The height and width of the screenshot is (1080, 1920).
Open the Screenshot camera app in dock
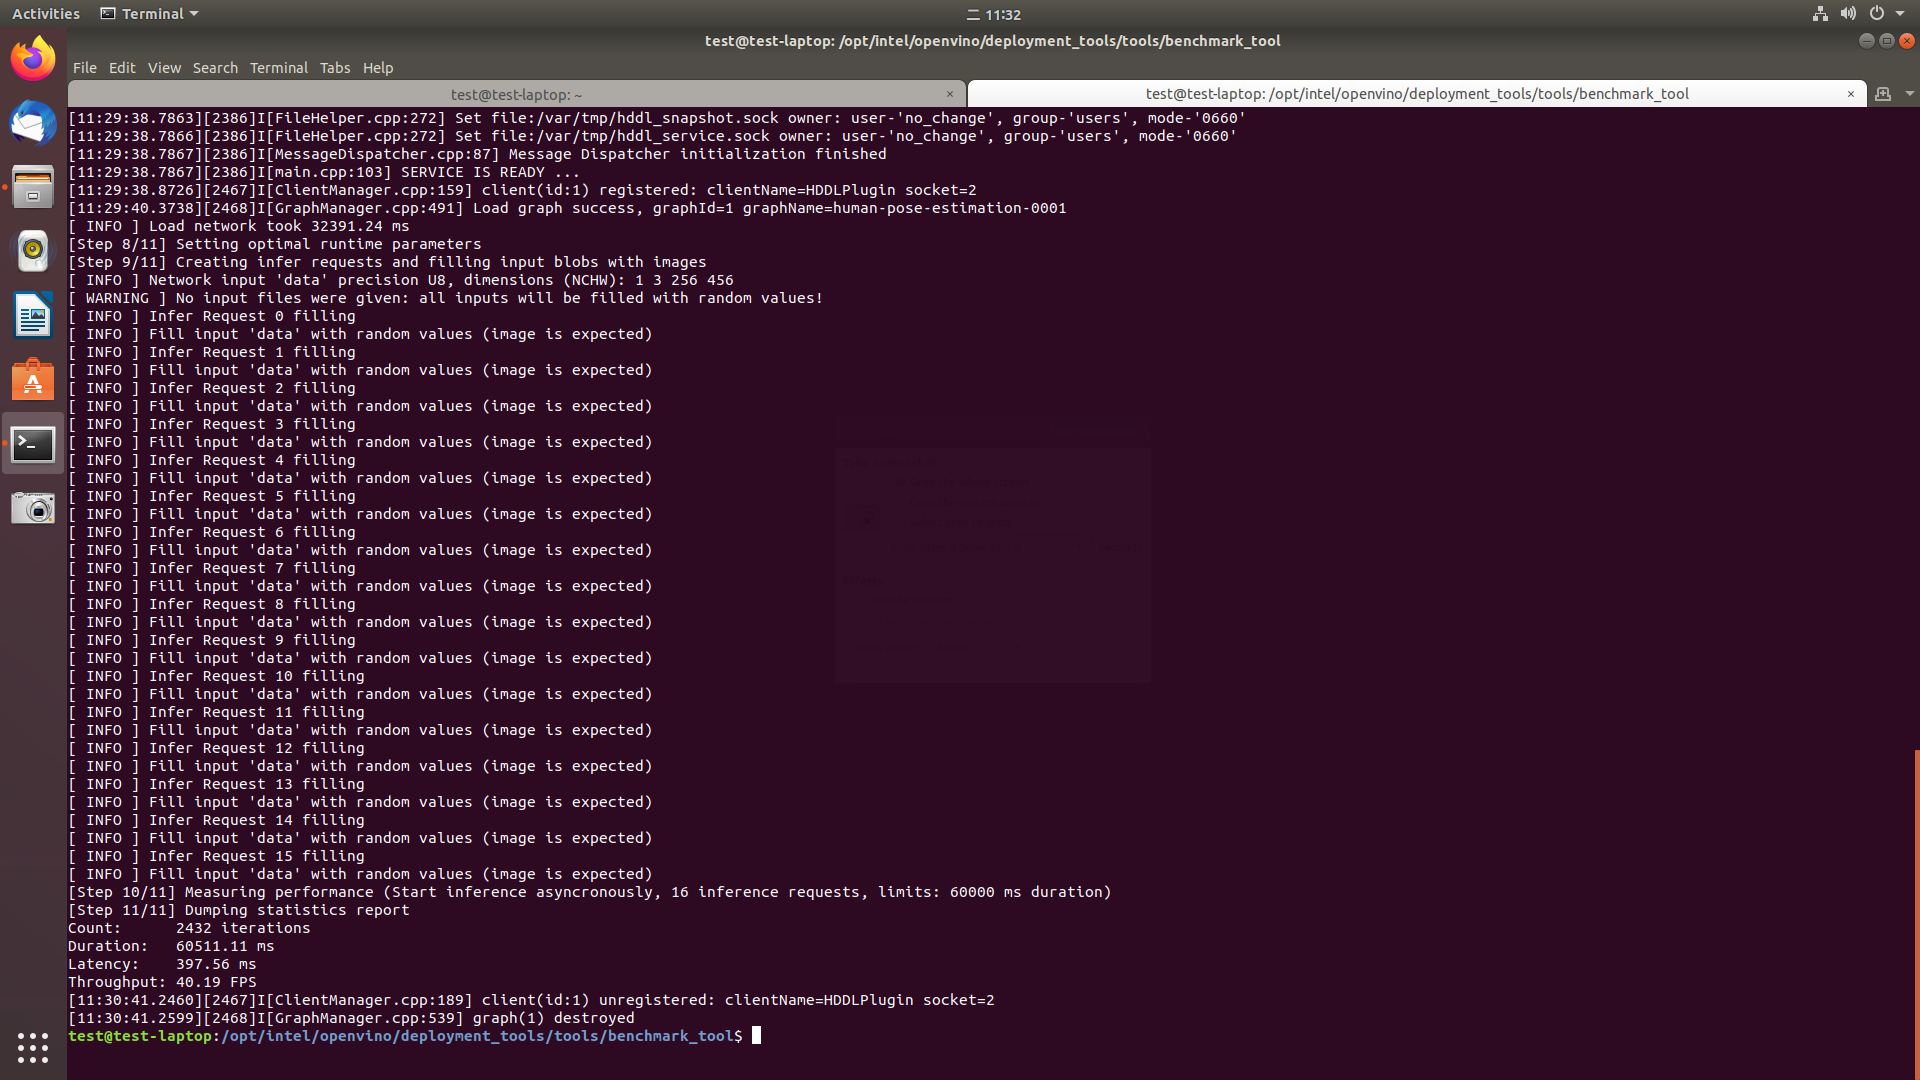click(33, 508)
